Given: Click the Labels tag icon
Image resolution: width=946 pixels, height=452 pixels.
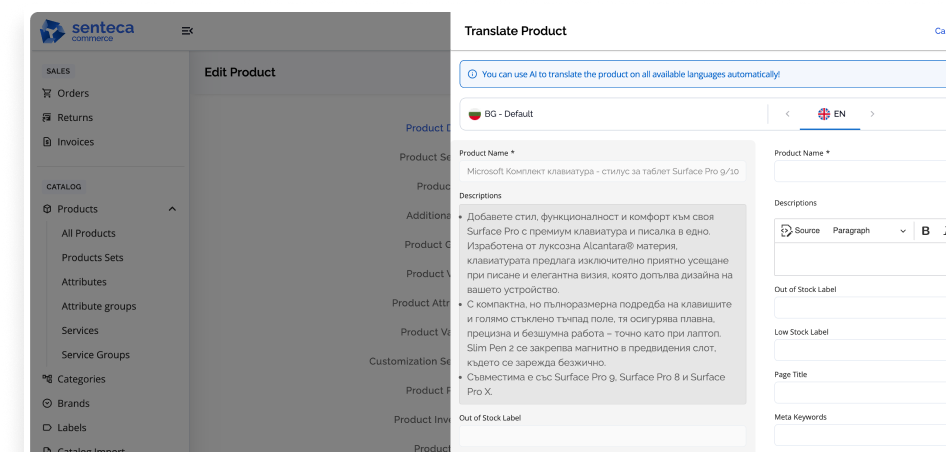Looking at the screenshot, I should 47,427.
